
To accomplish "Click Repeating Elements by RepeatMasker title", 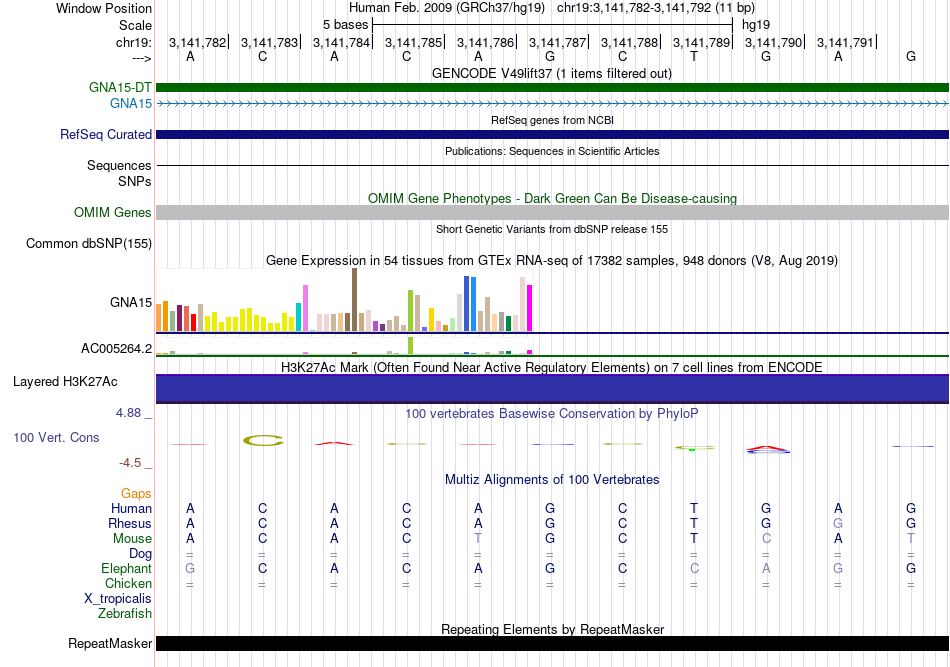I will pos(552,629).
